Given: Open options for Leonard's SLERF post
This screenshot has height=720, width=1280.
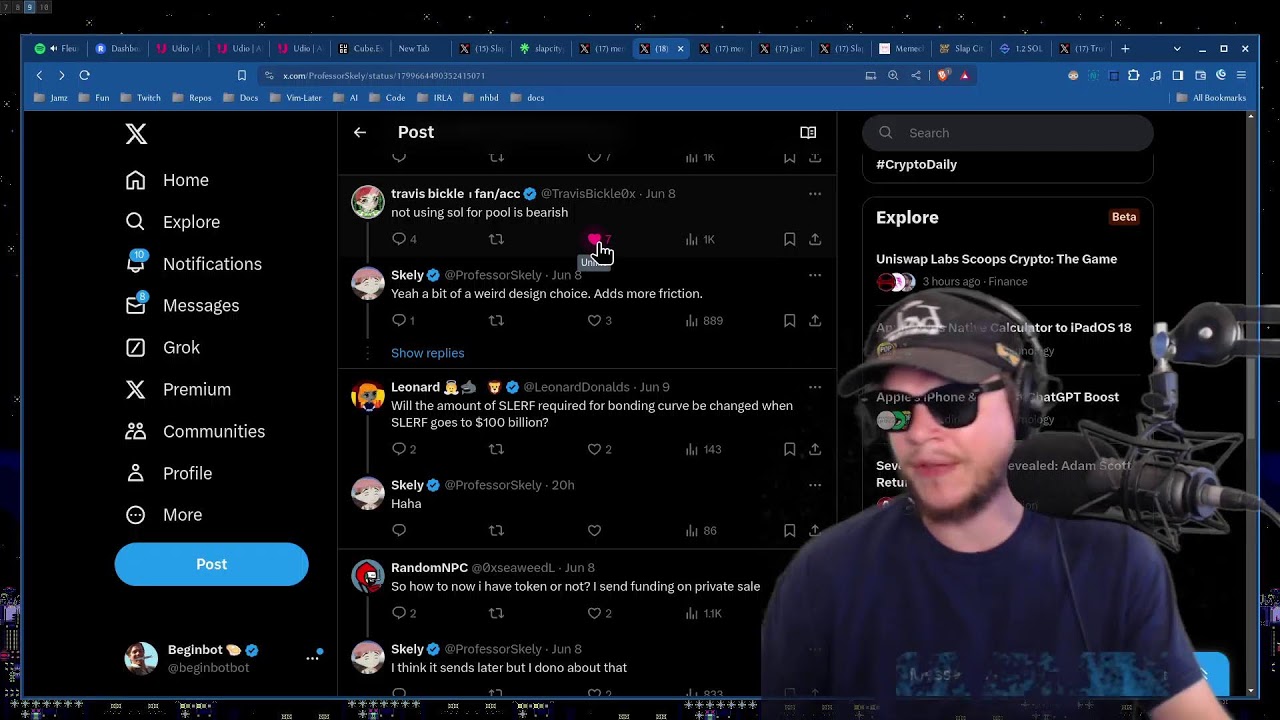Looking at the screenshot, I should [815, 387].
